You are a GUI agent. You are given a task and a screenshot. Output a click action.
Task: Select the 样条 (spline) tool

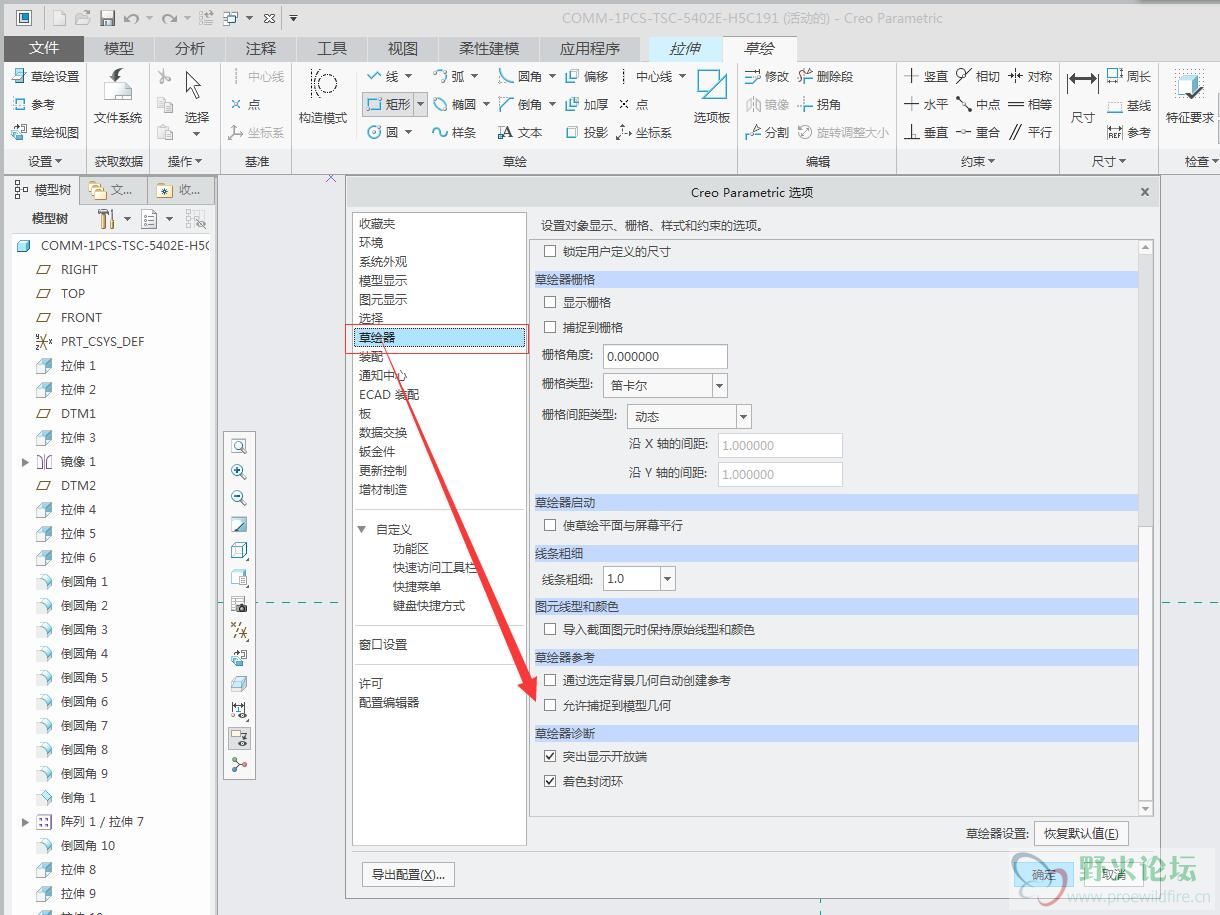[x=454, y=132]
